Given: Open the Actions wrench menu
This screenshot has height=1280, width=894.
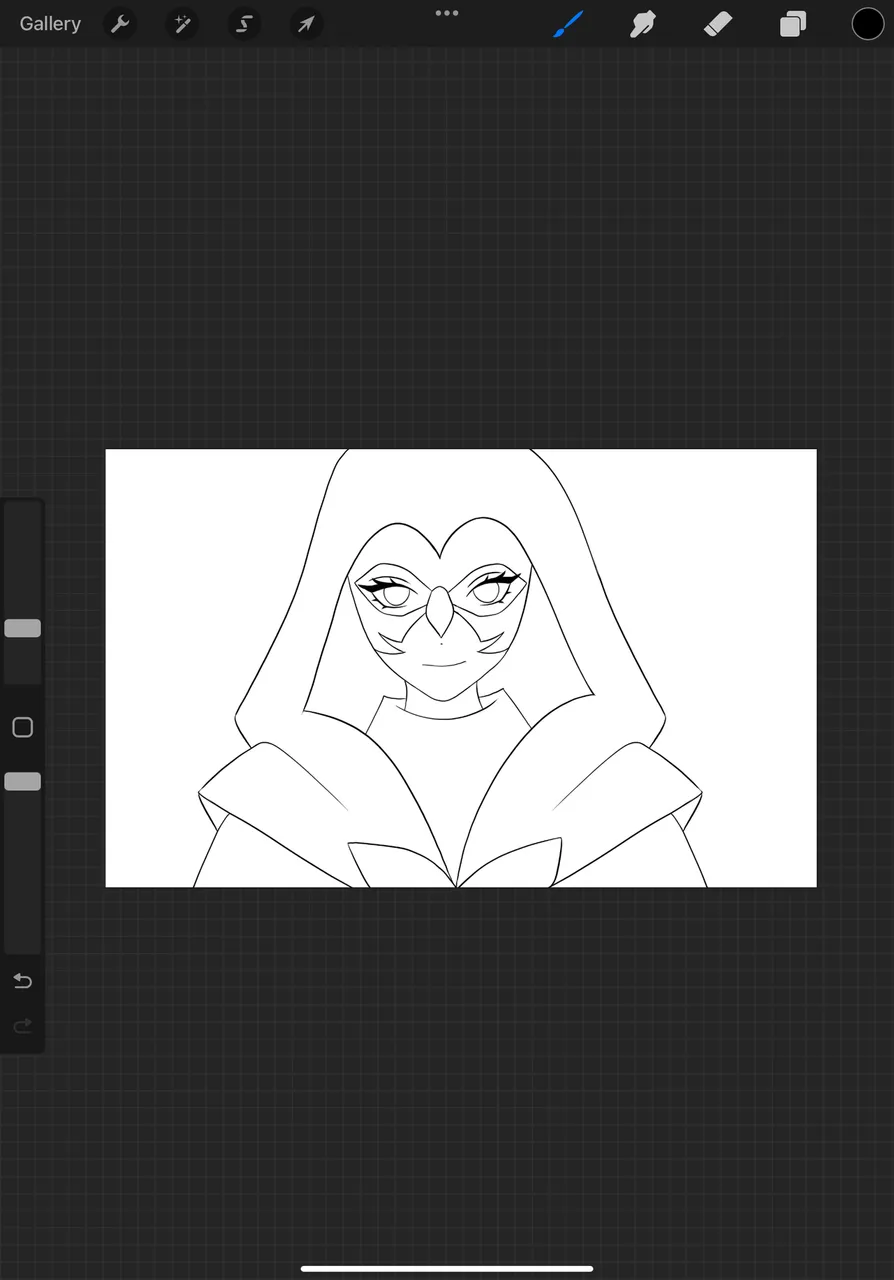Looking at the screenshot, I should click(x=120, y=24).
